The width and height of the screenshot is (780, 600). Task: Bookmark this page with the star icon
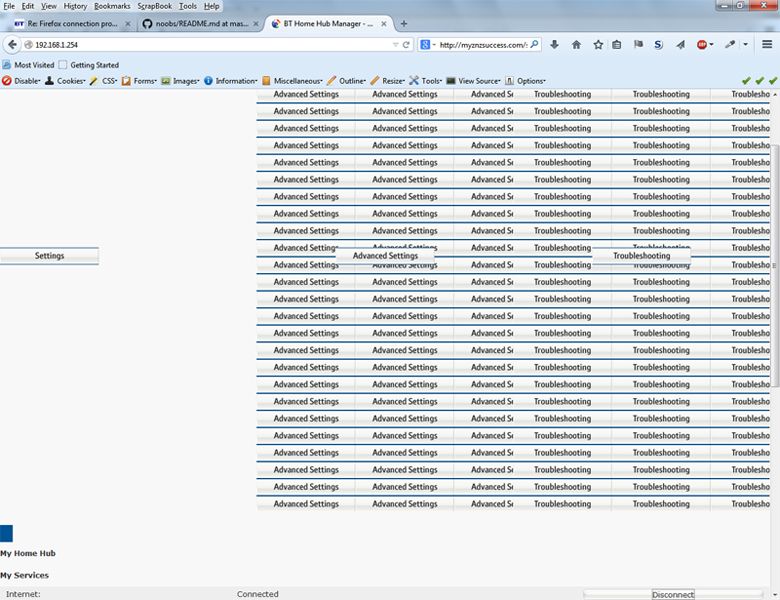point(598,44)
